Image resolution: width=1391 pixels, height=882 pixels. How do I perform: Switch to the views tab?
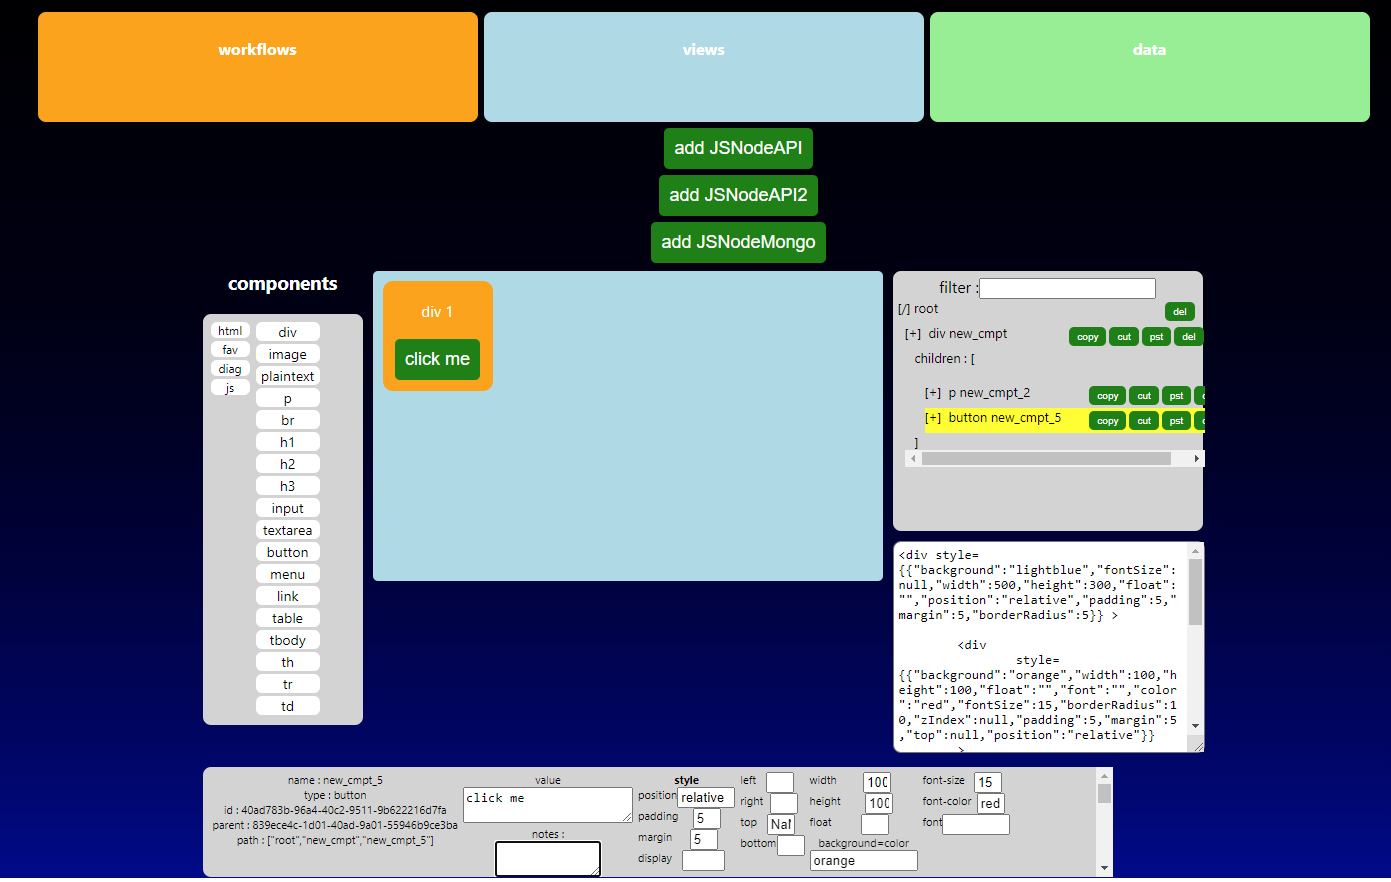coord(704,67)
